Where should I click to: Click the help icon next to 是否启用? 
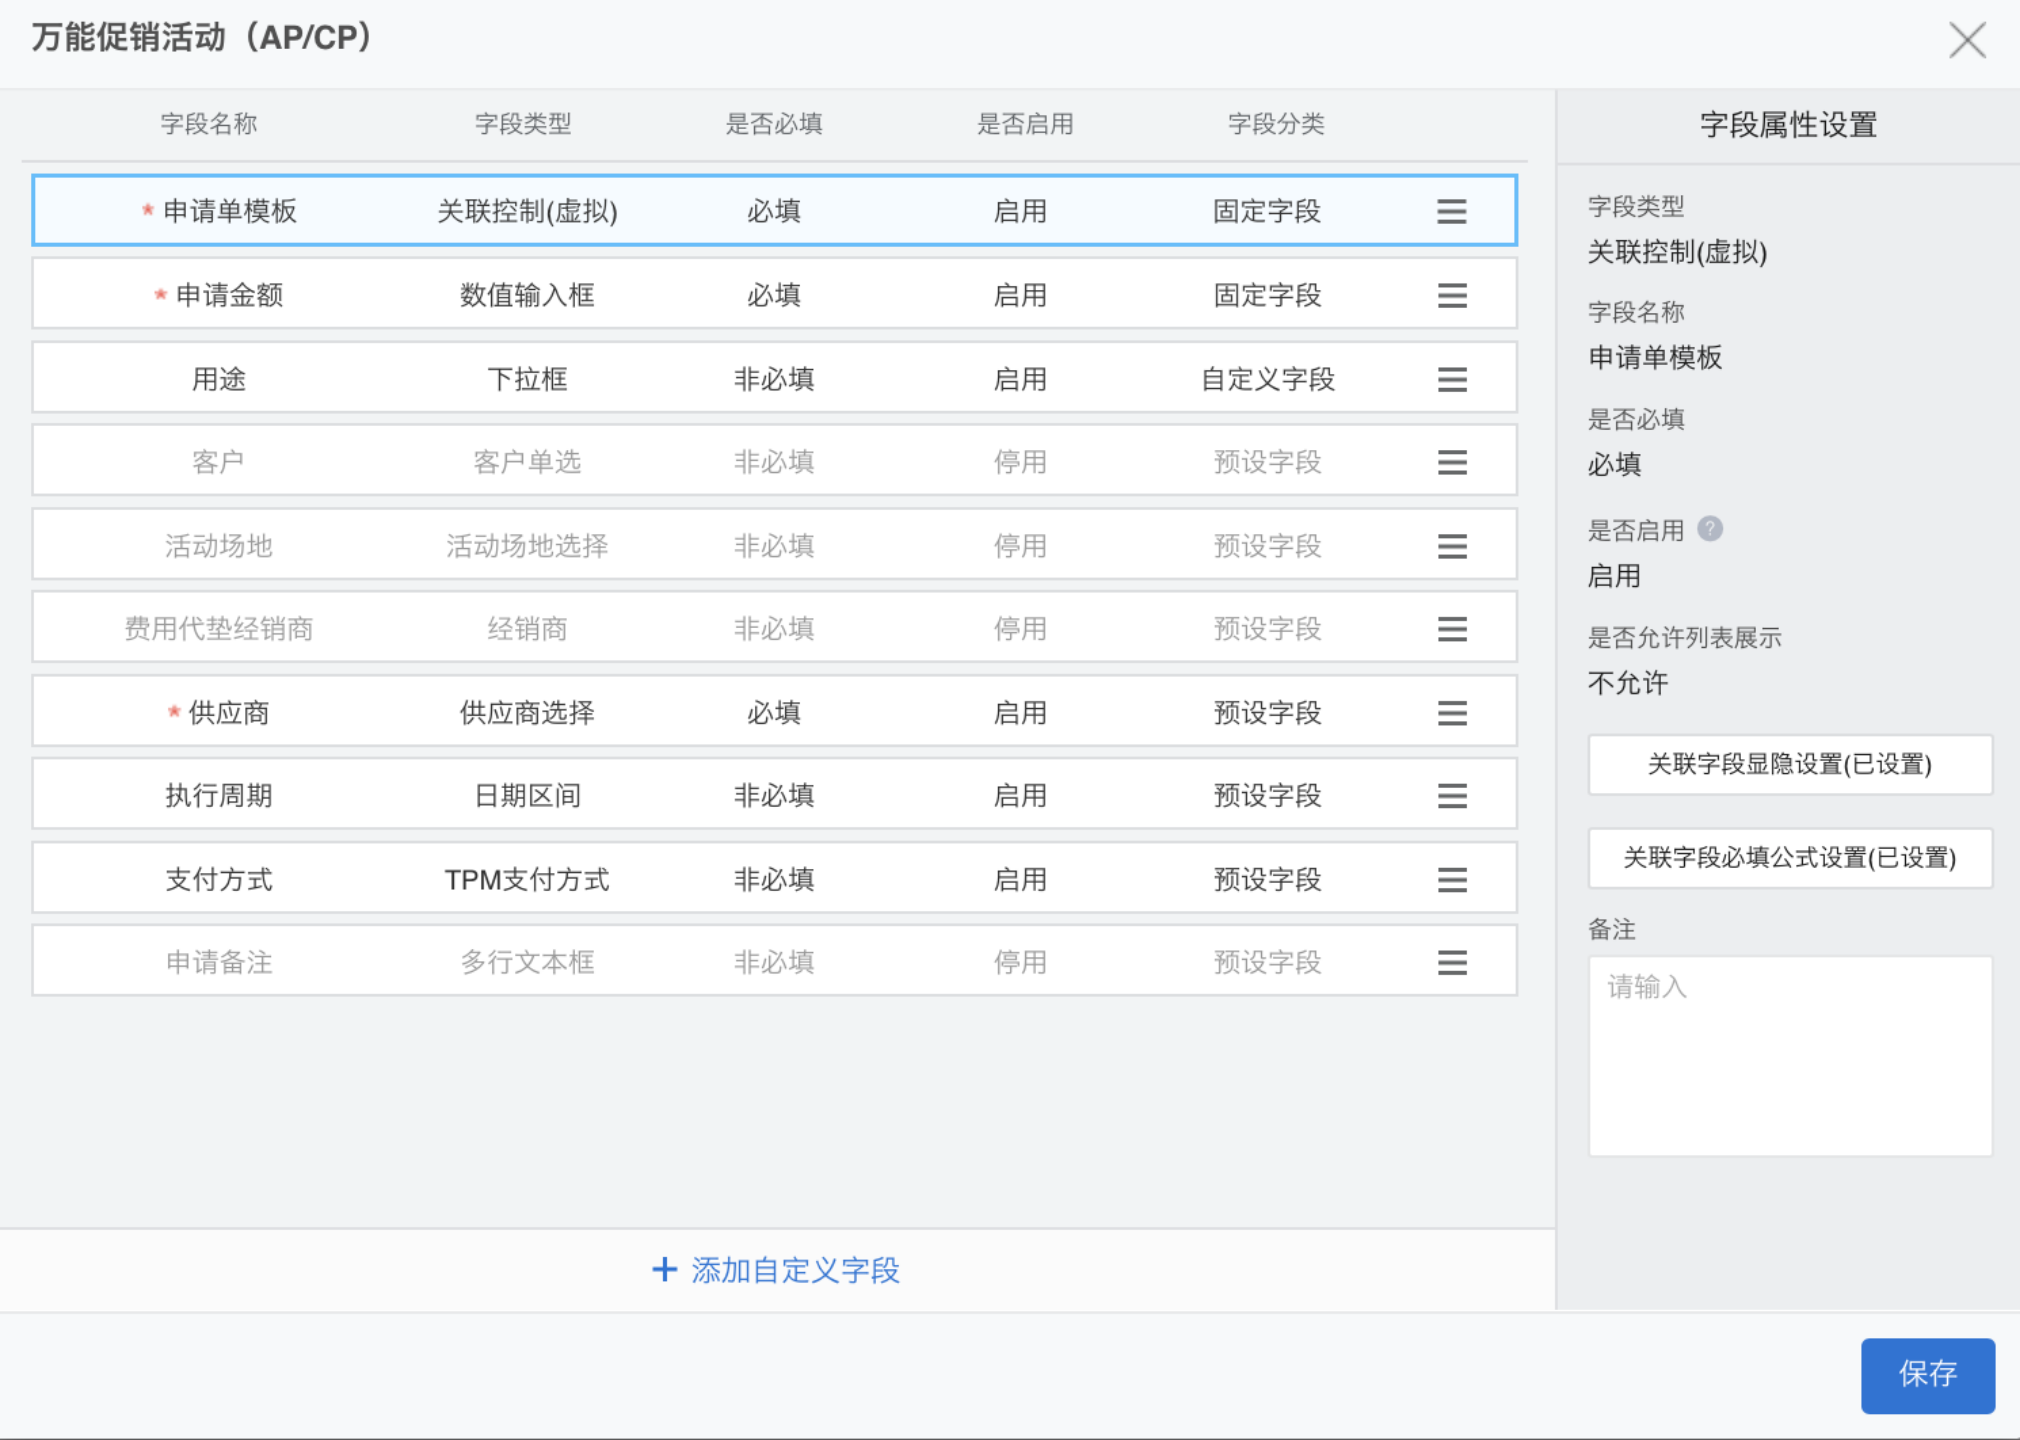coord(1710,529)
